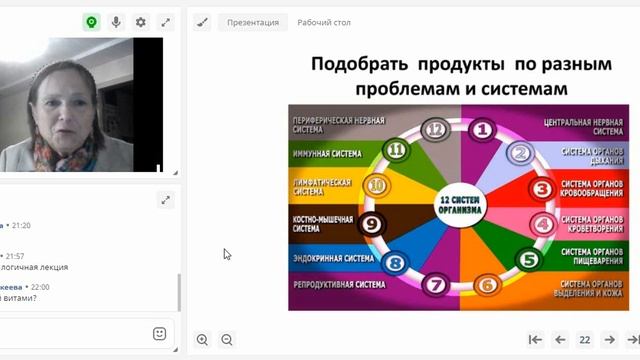Zoom in on the presentation
The image size is (640, 360).
(x=202, y=339)
